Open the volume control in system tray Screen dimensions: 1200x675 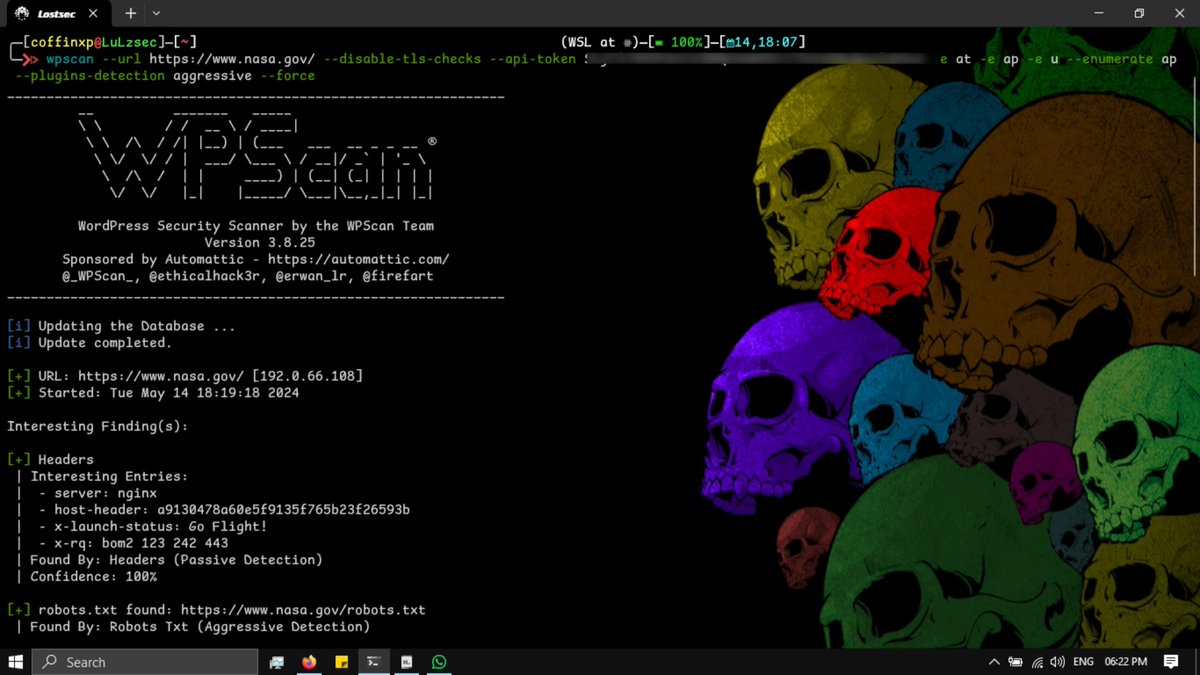(1058, 662)
